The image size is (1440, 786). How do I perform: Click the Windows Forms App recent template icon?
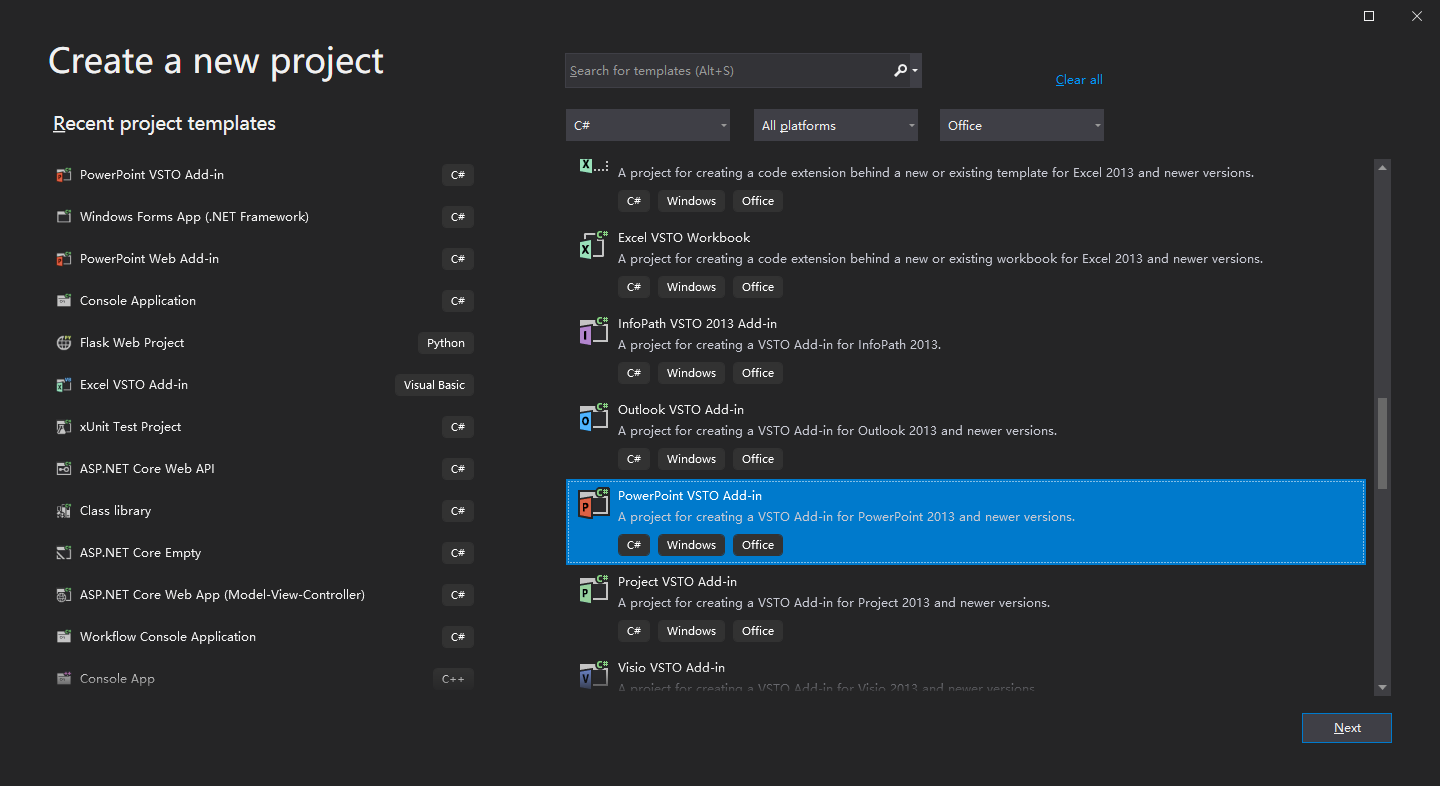(64, 217)
